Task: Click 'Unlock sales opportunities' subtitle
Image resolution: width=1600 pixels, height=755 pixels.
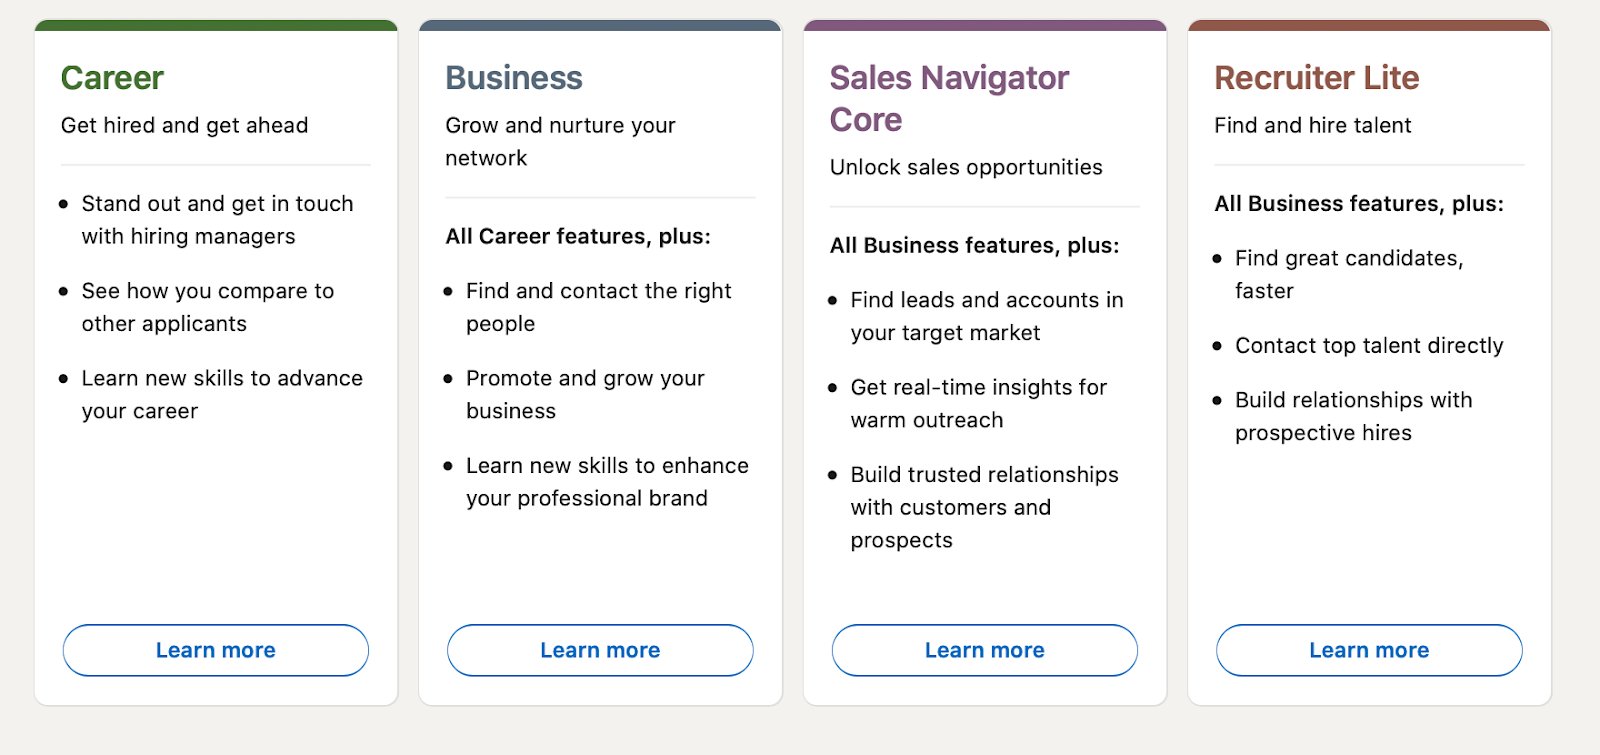Action: click(966, 168)
